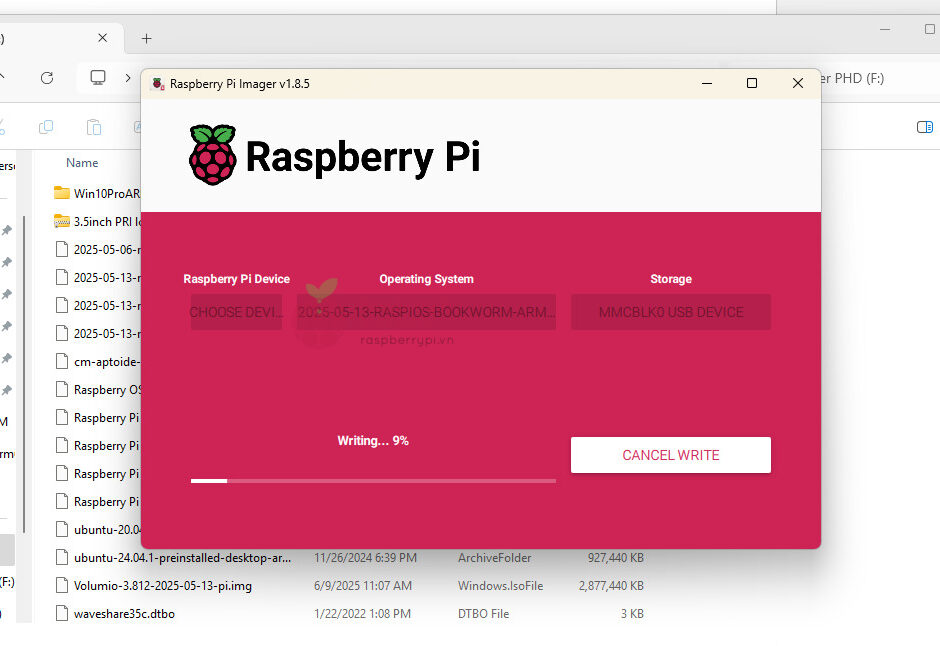Open the Storage selector showing MMCBLK0 USB DEVICE
The height and width of the screenshot is (646, 940).
click(x=670, y=312)
